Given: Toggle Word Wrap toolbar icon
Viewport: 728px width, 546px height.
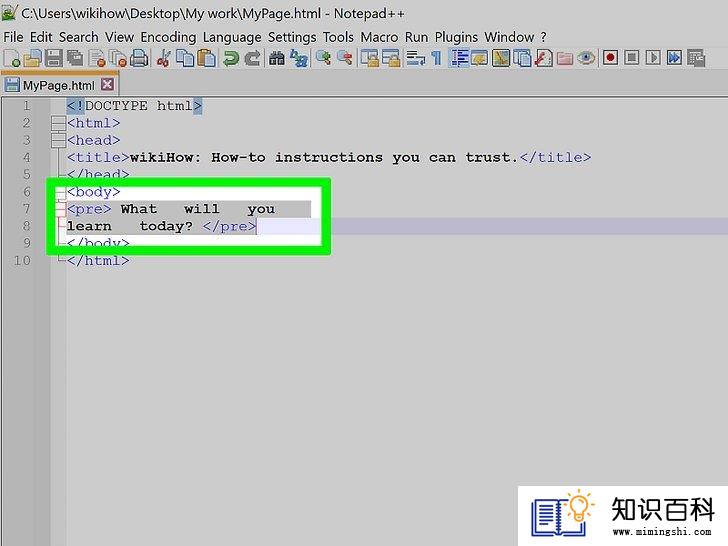Looking at the screenshot, I should coord(415,58).
